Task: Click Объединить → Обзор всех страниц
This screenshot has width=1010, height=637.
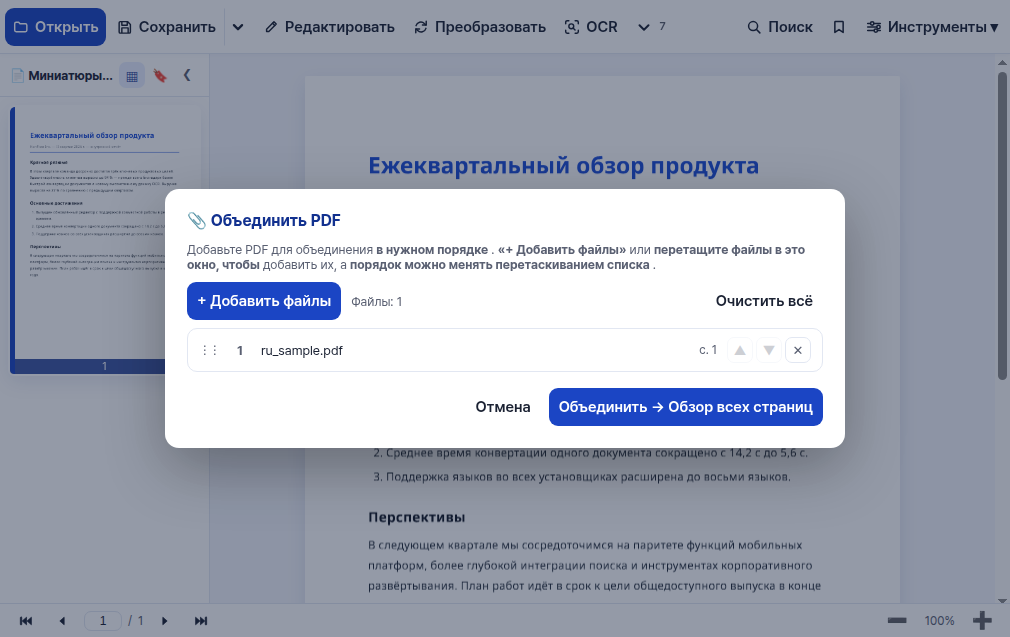Action: click(685, 407)
